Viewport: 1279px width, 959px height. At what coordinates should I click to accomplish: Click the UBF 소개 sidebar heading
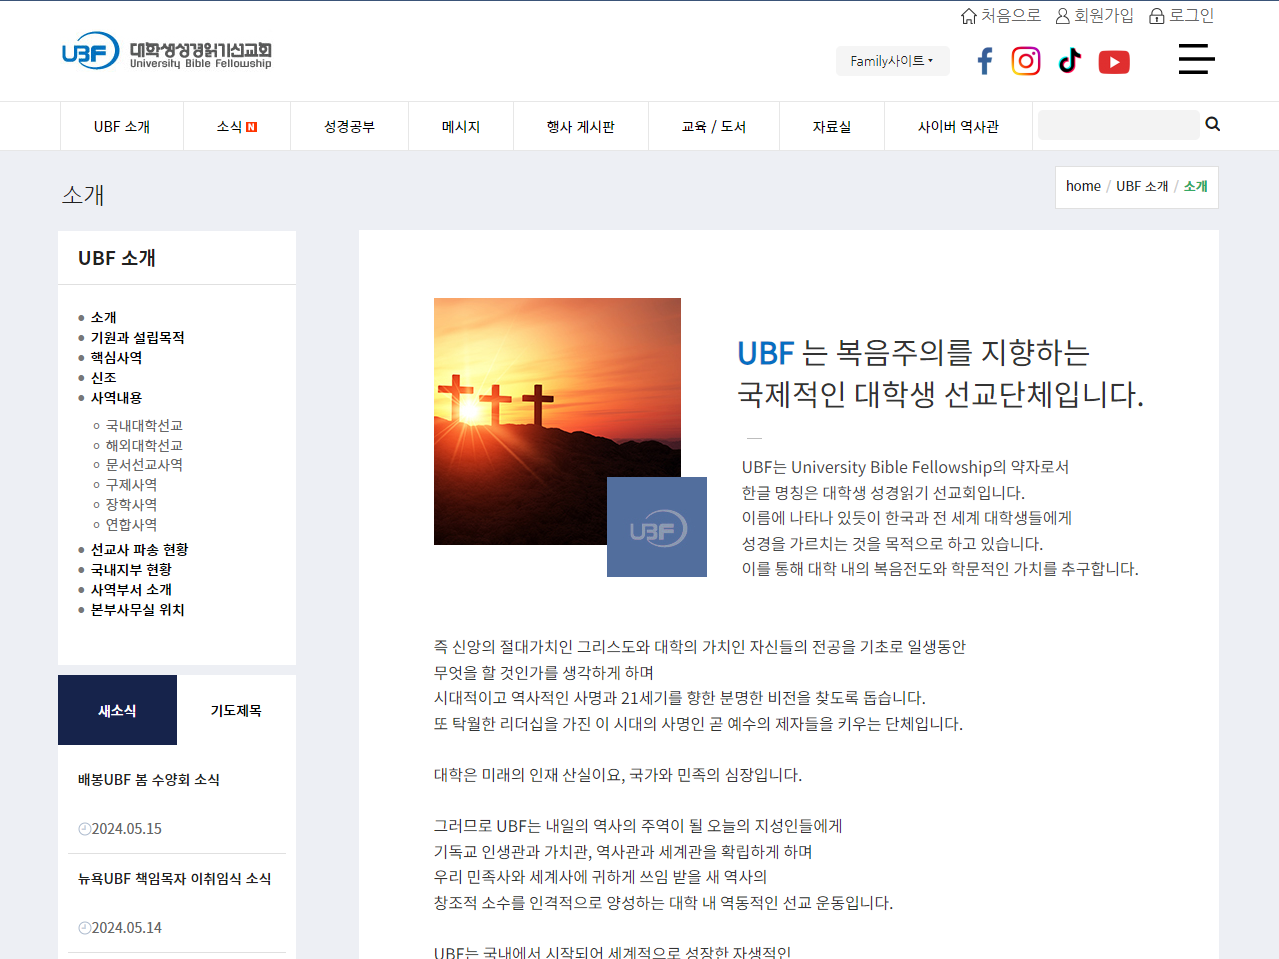pyautogui.click(x=117, y=258)
